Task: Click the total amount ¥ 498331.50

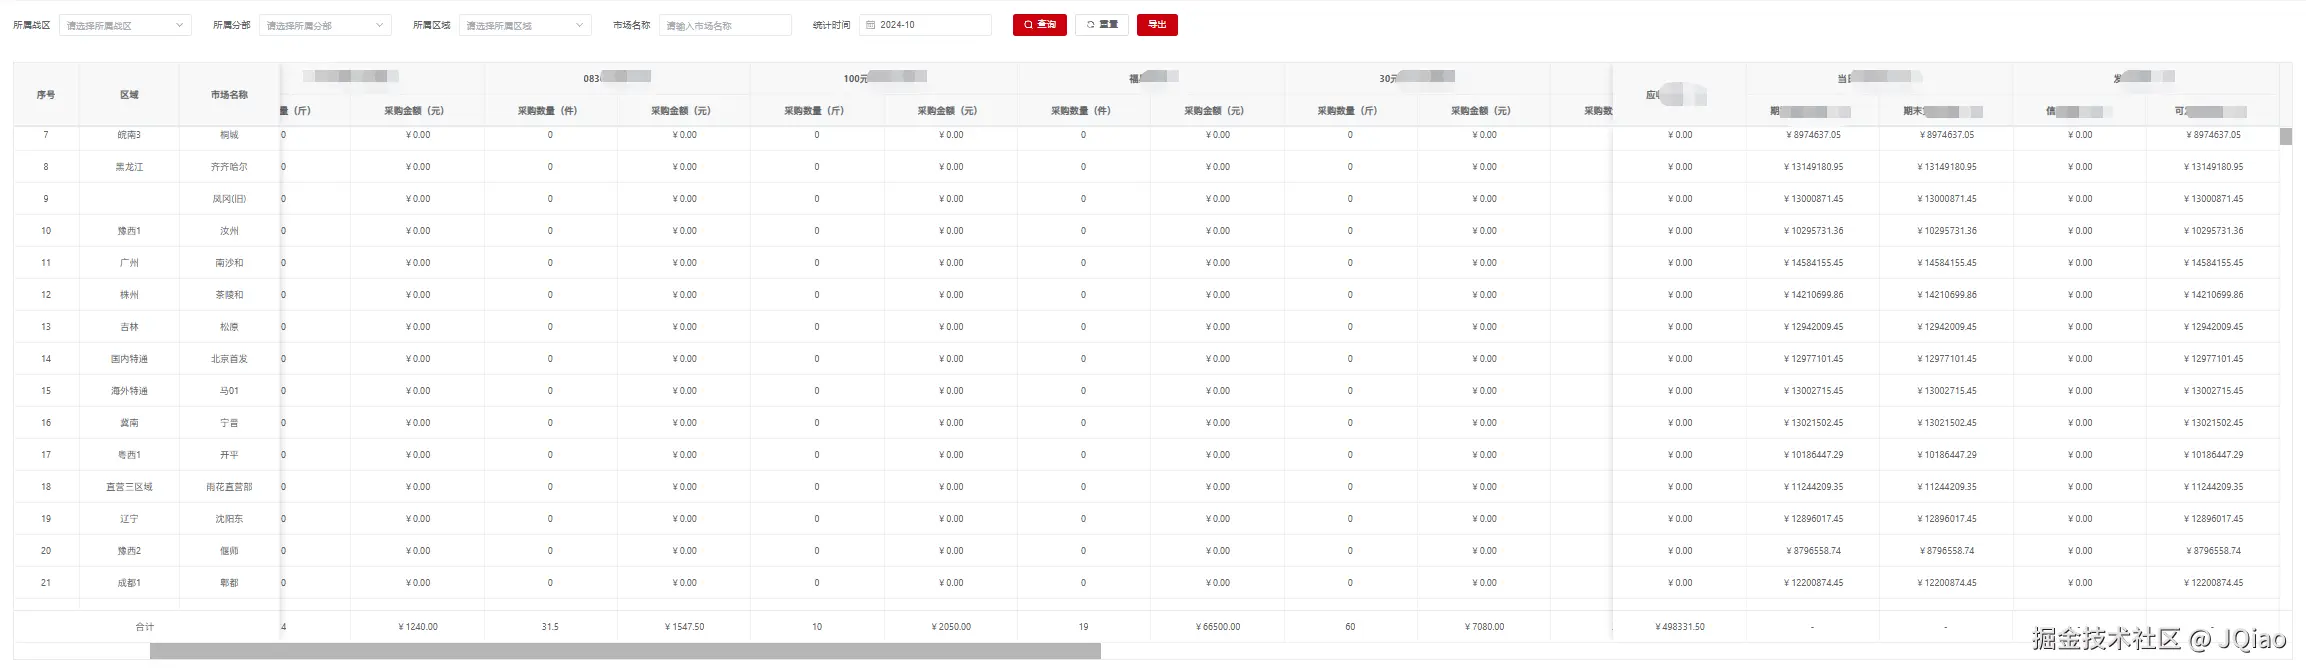Action: [1680, 627]
